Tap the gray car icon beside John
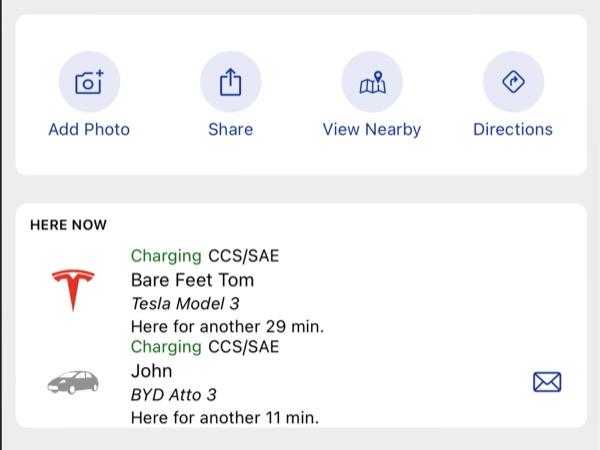 (73, 382)
